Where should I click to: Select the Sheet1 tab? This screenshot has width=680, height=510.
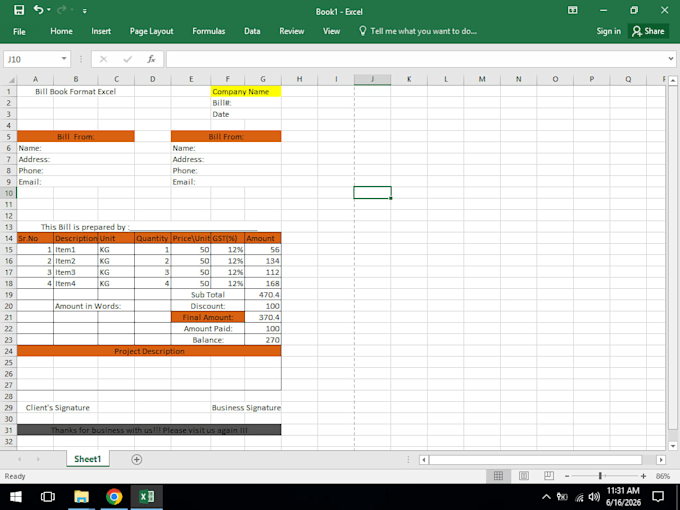88,459
